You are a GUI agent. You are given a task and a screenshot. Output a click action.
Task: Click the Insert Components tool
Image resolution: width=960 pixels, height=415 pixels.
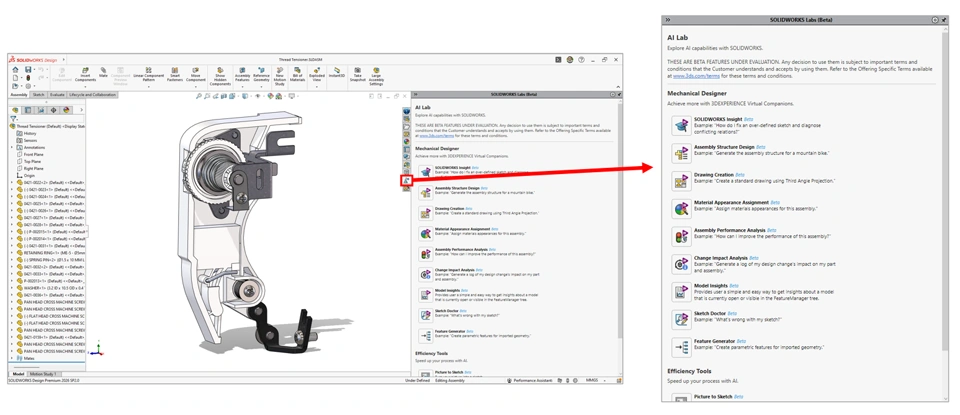pyautogui.click(x=85, y=73)
